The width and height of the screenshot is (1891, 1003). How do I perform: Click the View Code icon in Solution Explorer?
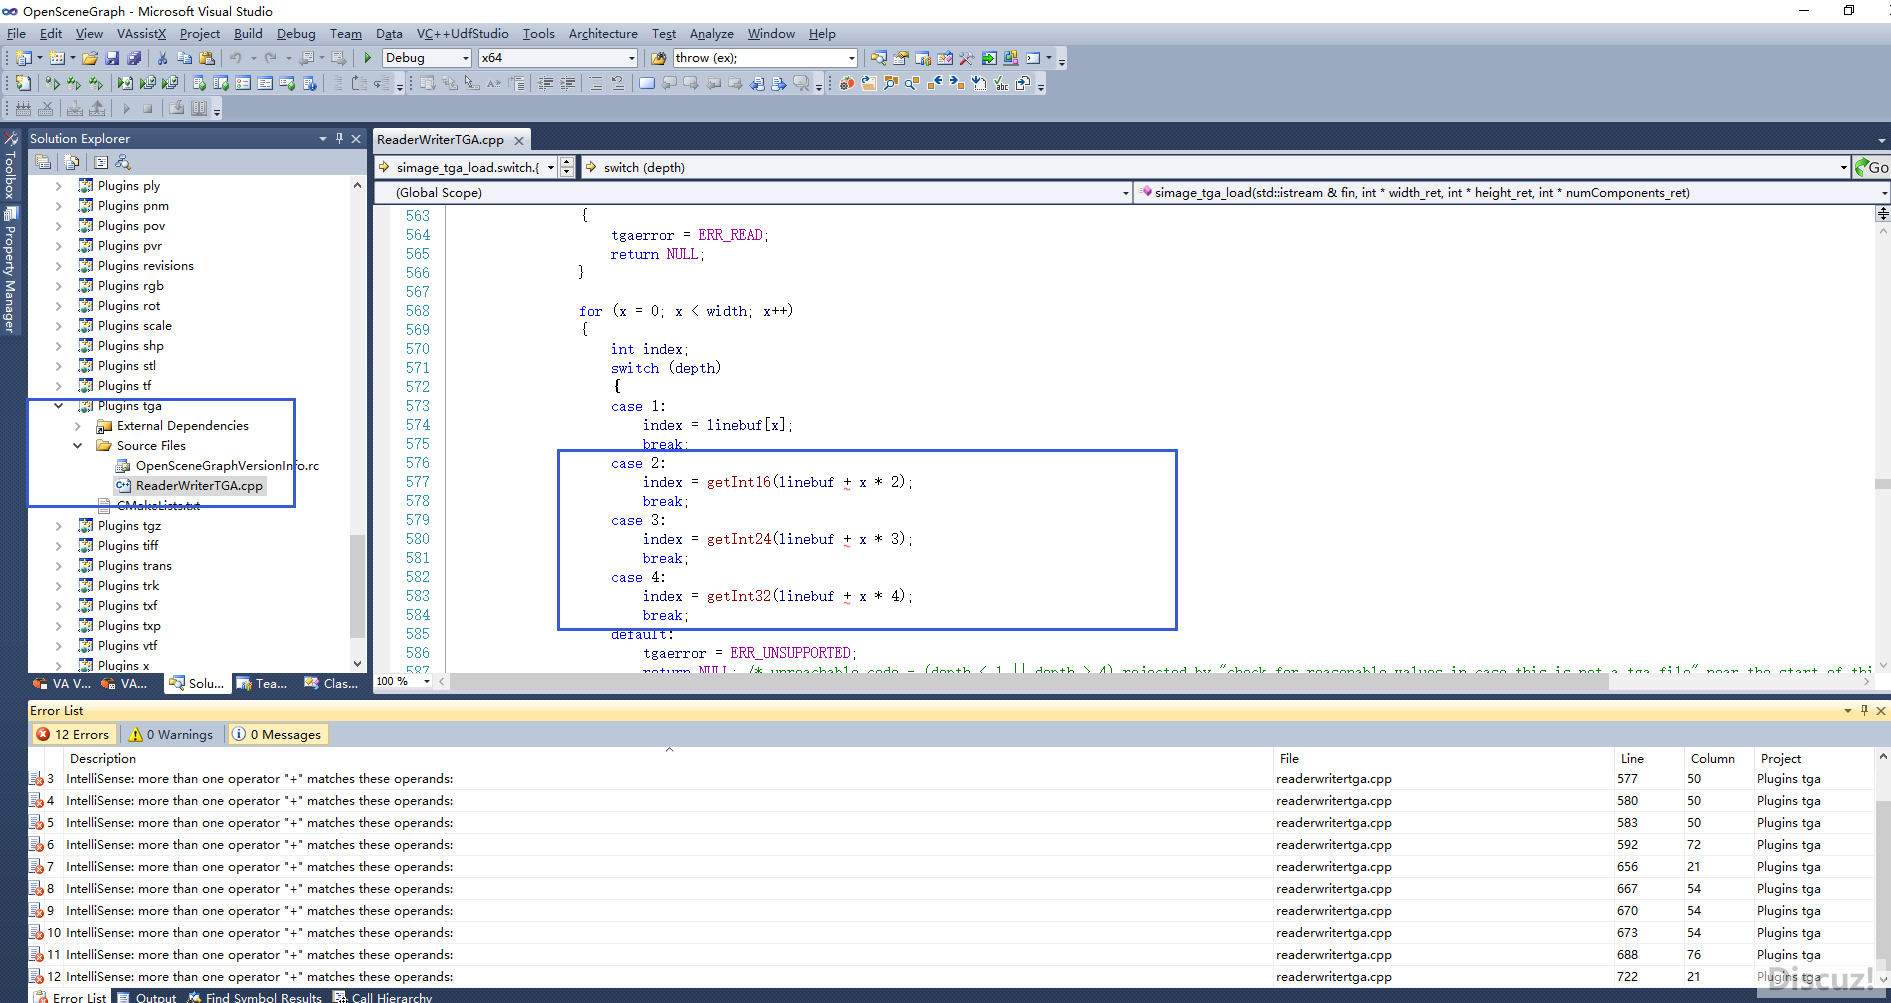[101, 162]
